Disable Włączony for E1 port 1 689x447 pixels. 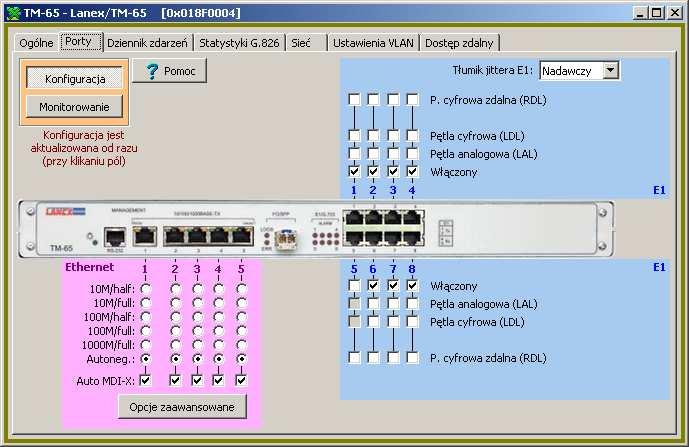click(x=354, y=171)
